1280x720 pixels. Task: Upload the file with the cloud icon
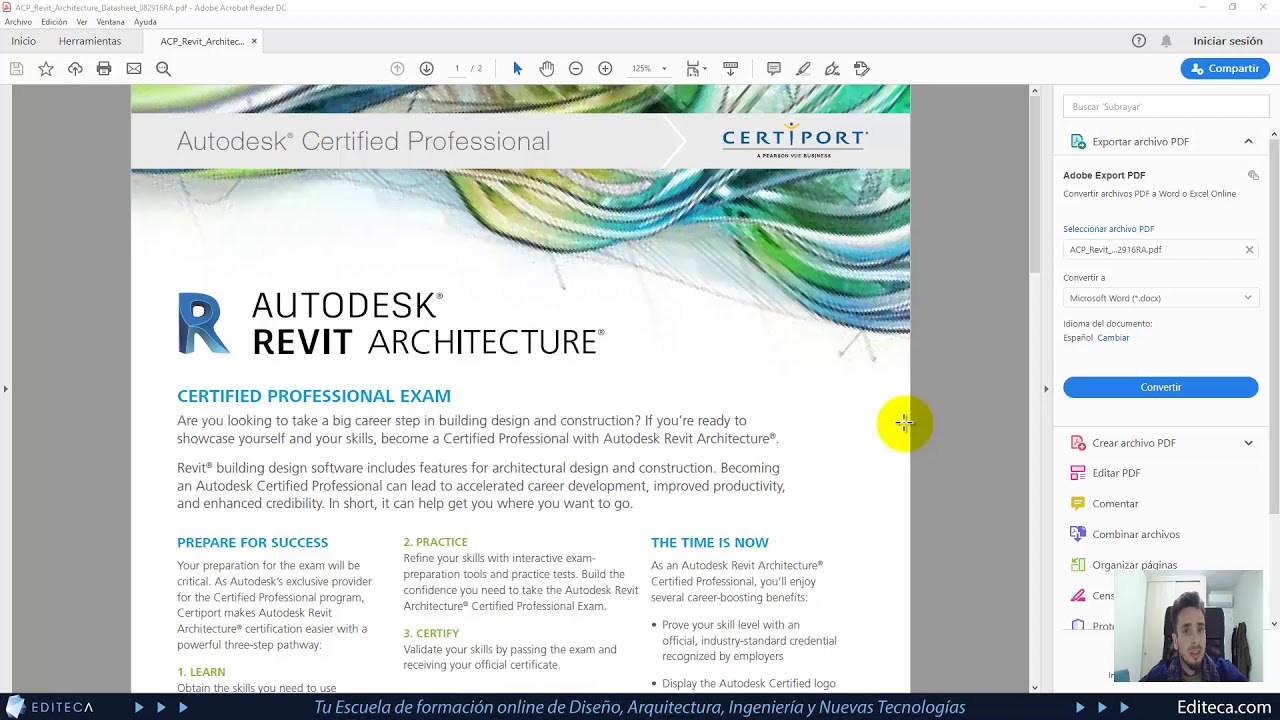pos(75,69)
